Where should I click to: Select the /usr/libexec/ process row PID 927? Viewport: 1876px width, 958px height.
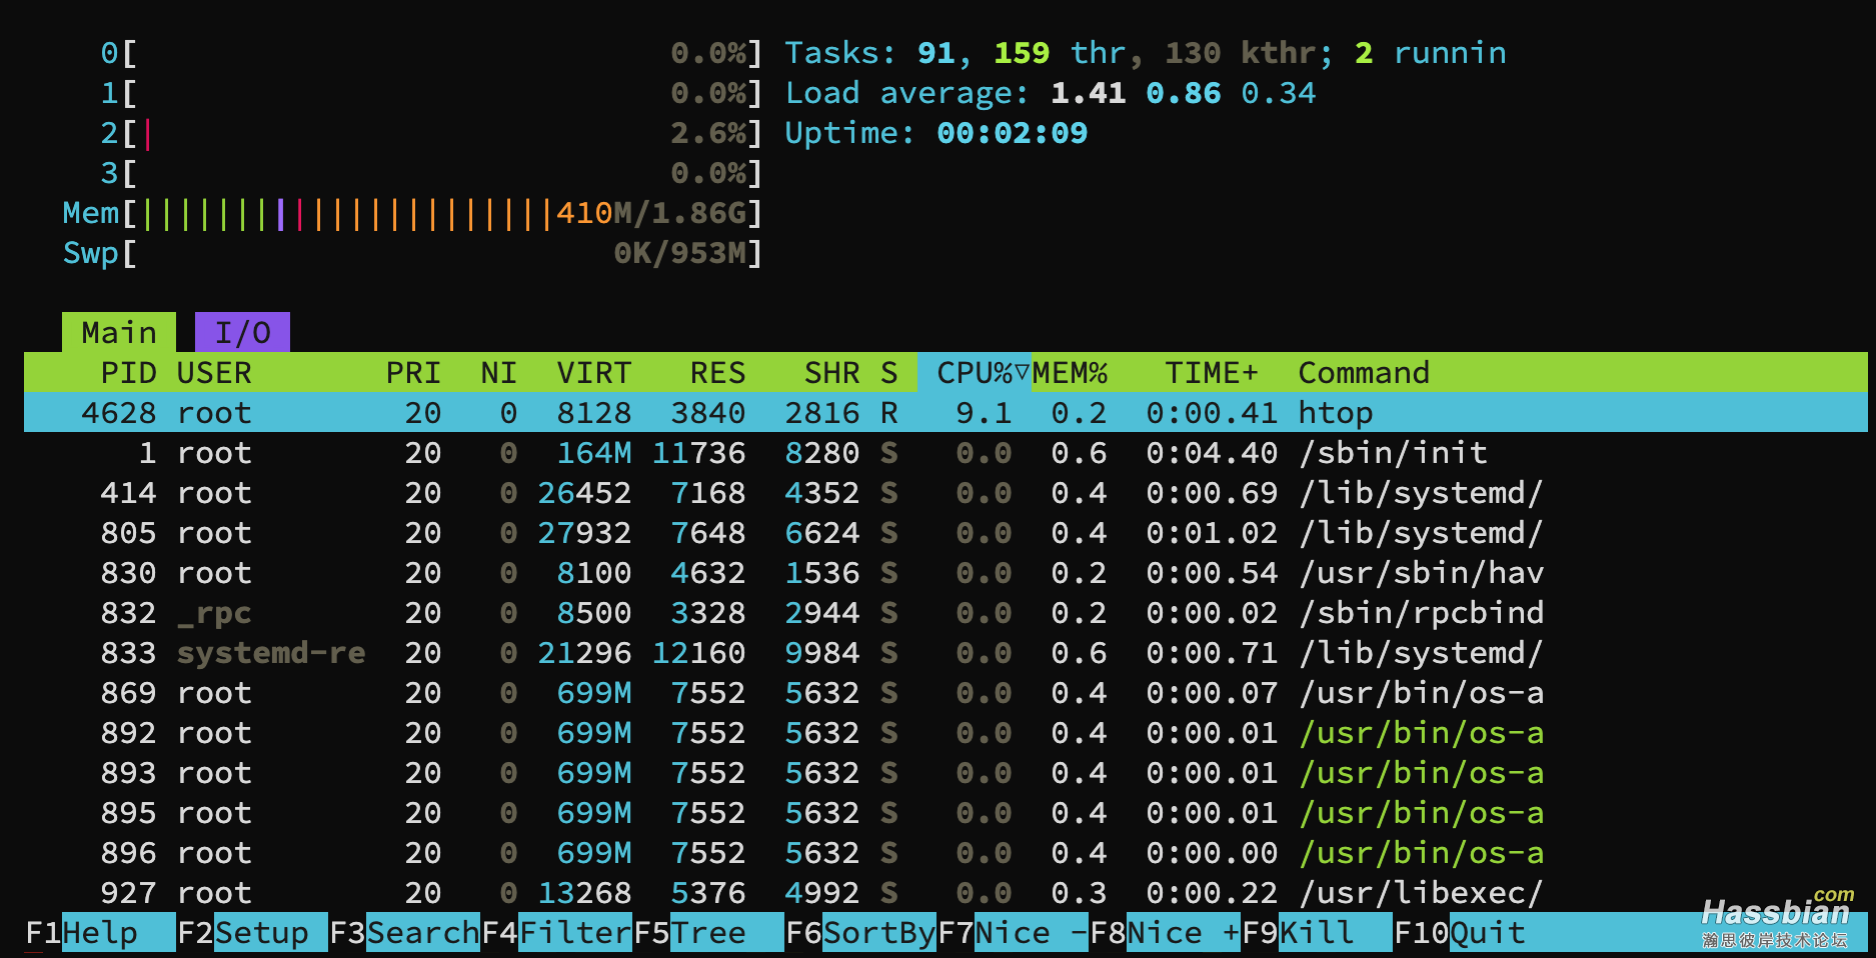[946, 892]
